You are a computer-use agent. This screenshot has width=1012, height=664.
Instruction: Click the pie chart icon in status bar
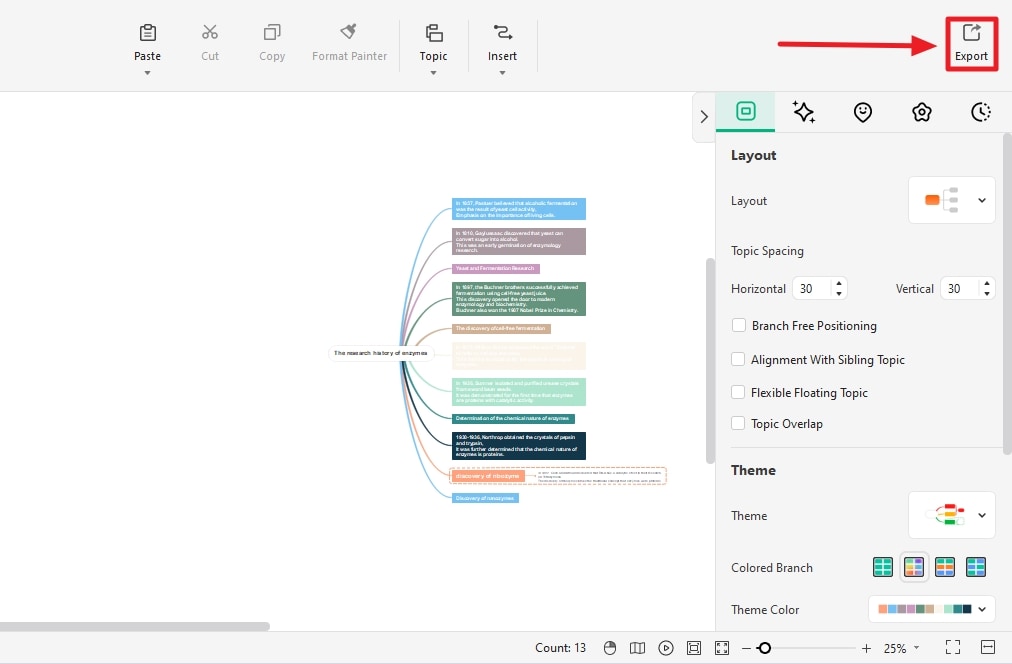(609, 648)
